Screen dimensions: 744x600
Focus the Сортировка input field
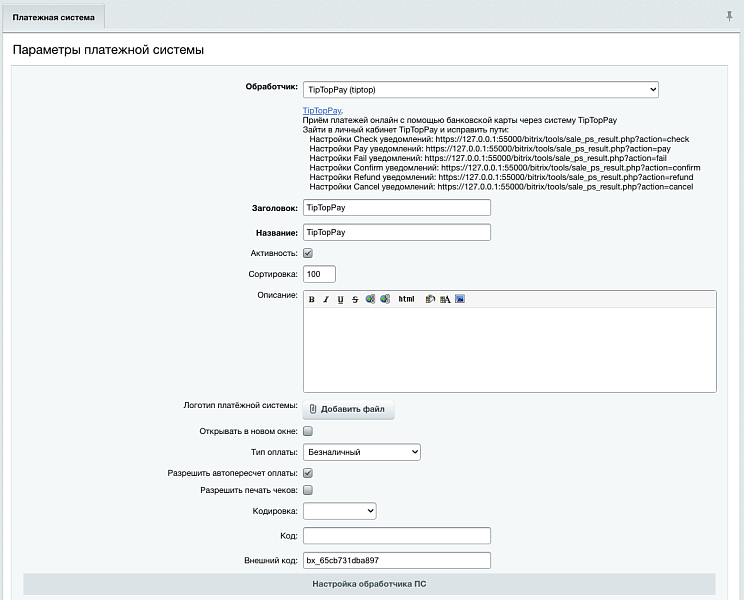click(319, 274)
